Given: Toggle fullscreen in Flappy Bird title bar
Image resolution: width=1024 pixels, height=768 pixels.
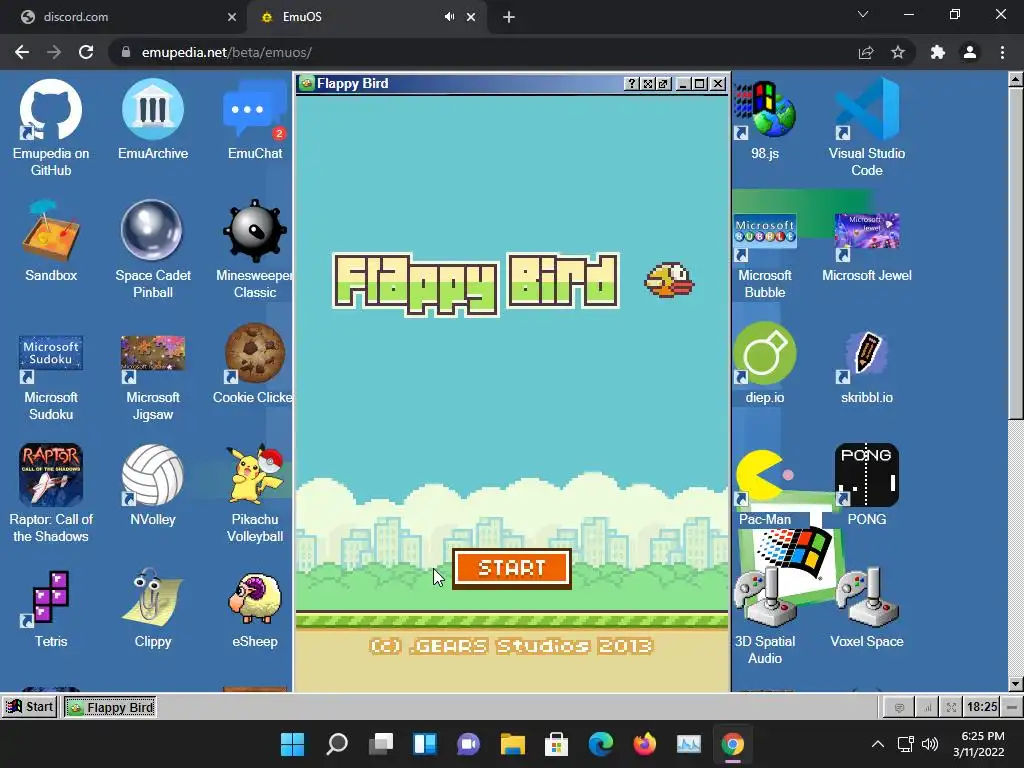Looking at the screenshot, I should (647, 84).
